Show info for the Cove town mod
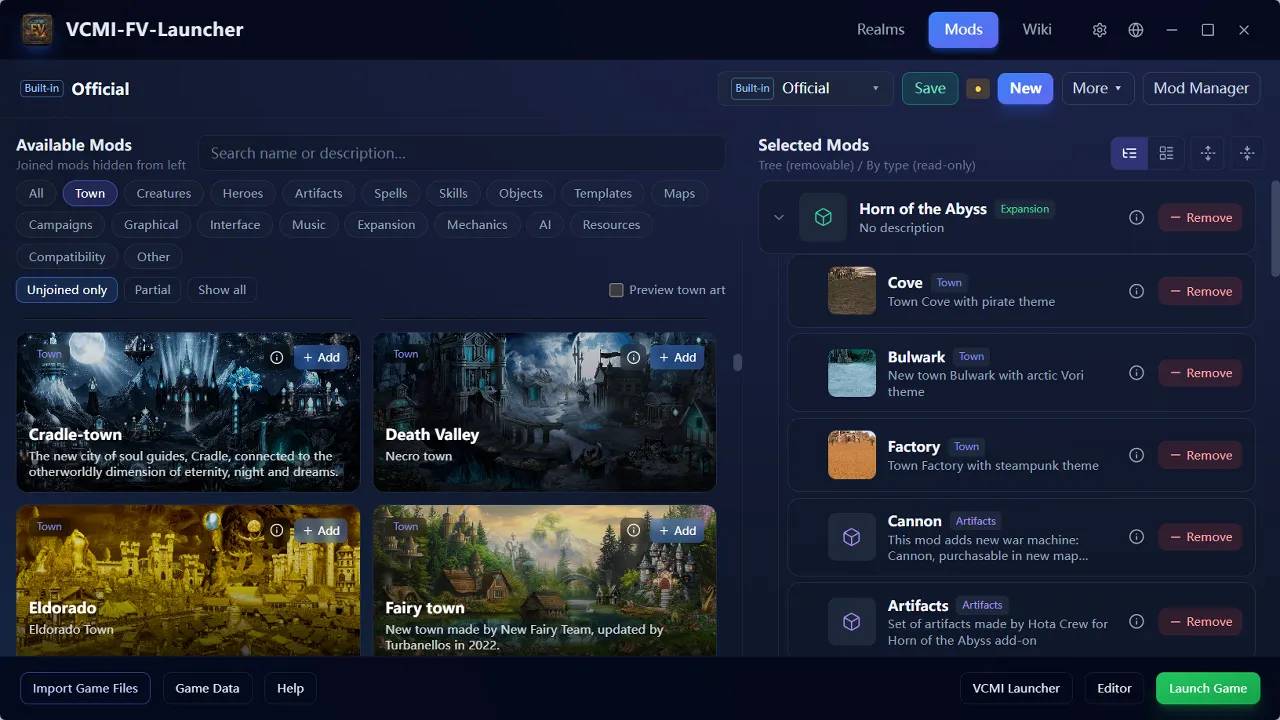The width and height of the screenshot is (1280, 720). 1136,291
